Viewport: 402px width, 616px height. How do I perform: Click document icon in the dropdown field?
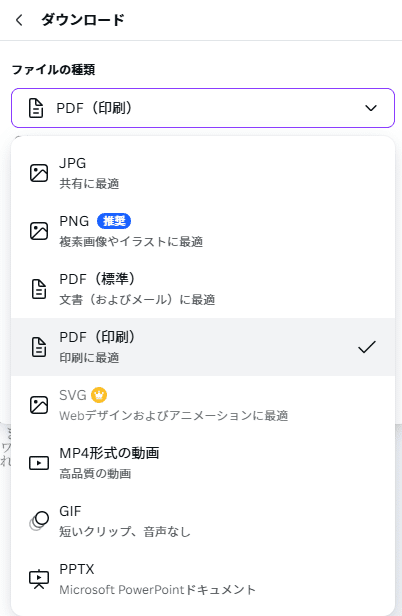[36, 108]
